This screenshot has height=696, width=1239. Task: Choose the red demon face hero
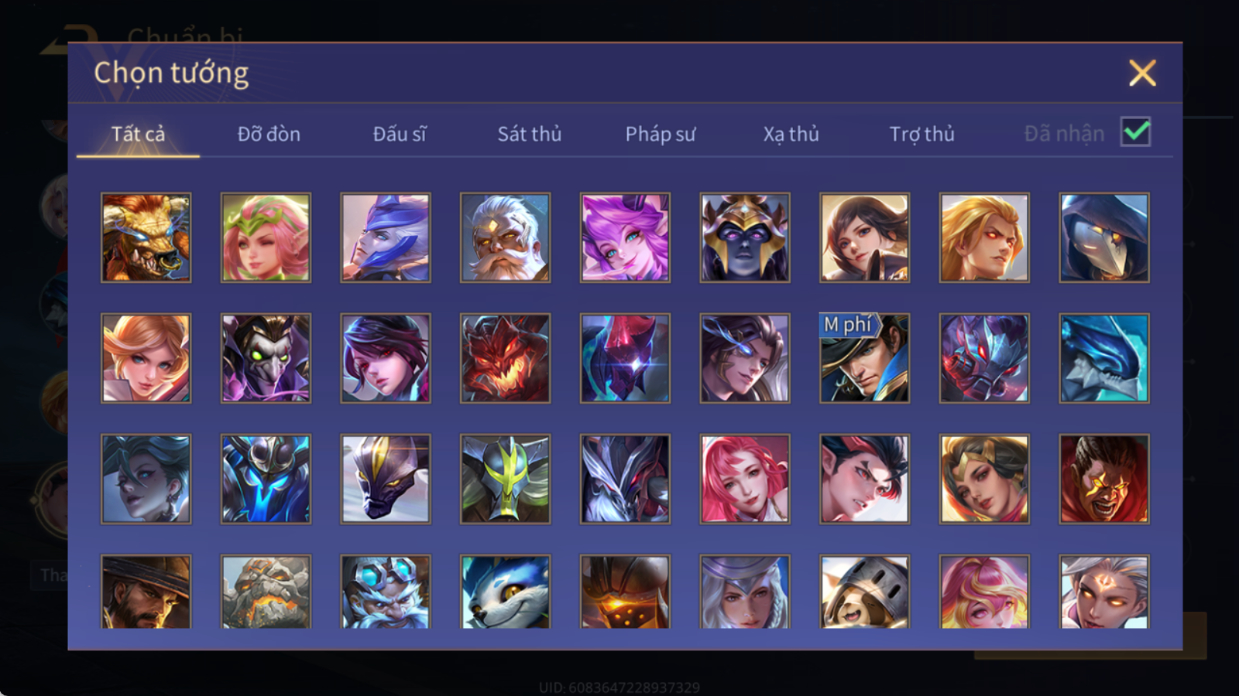click(505, 358)
